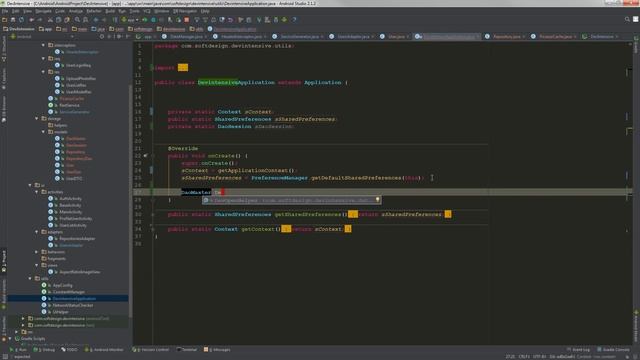Screen dimensions: 640x360
Task: Click the Replace toolbar icon
Action: (85, 20)
